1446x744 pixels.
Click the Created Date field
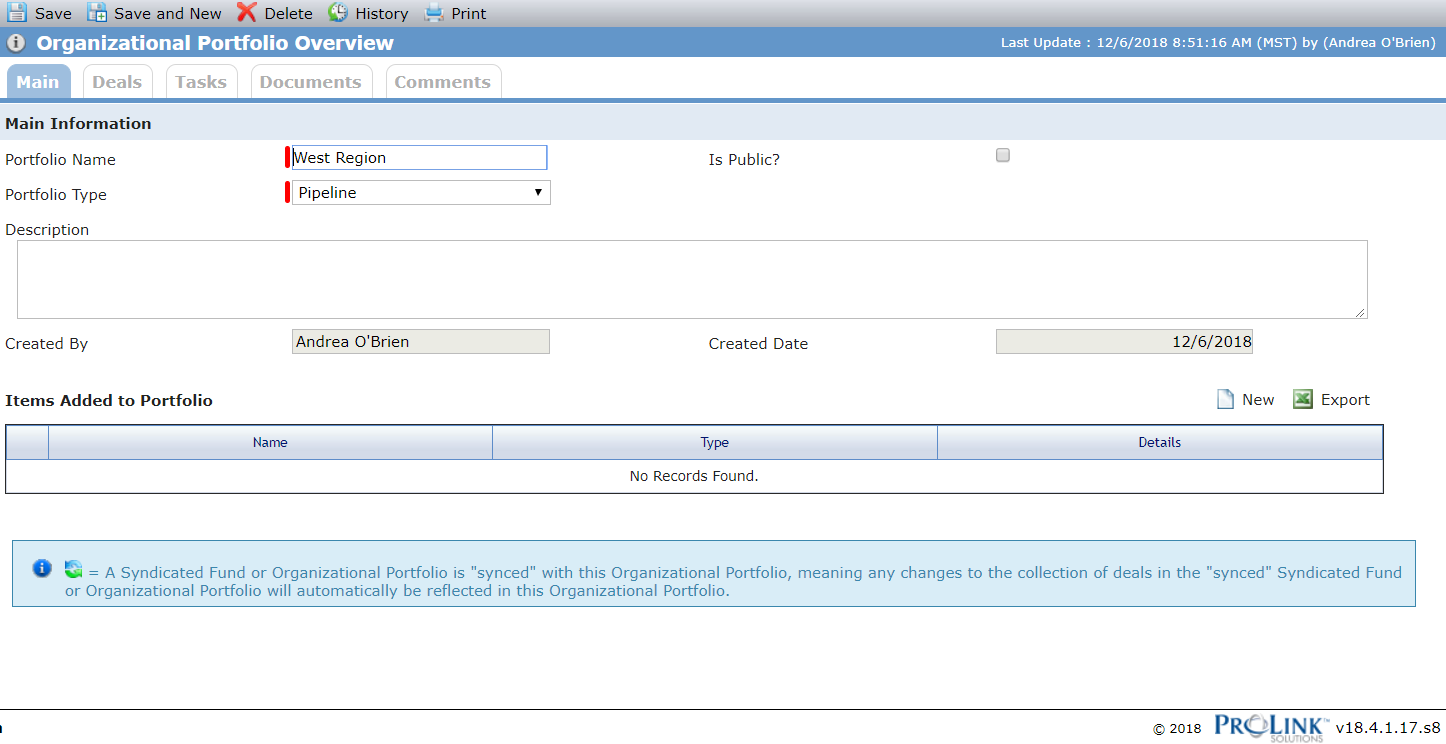click(1124, 342)
